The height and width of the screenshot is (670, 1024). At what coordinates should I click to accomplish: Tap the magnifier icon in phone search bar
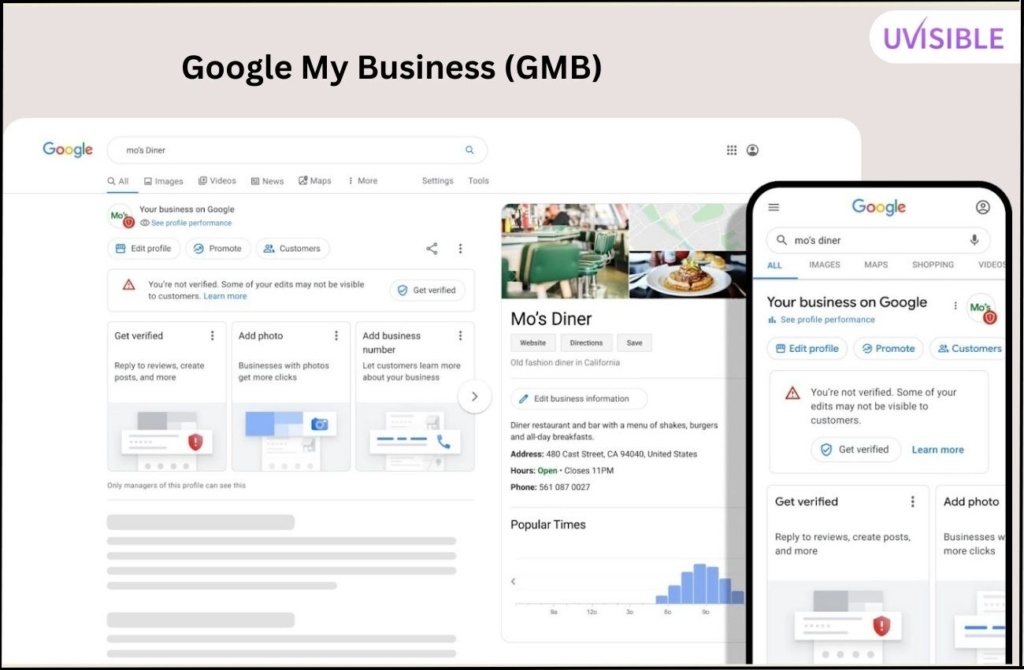click(781, 240)
